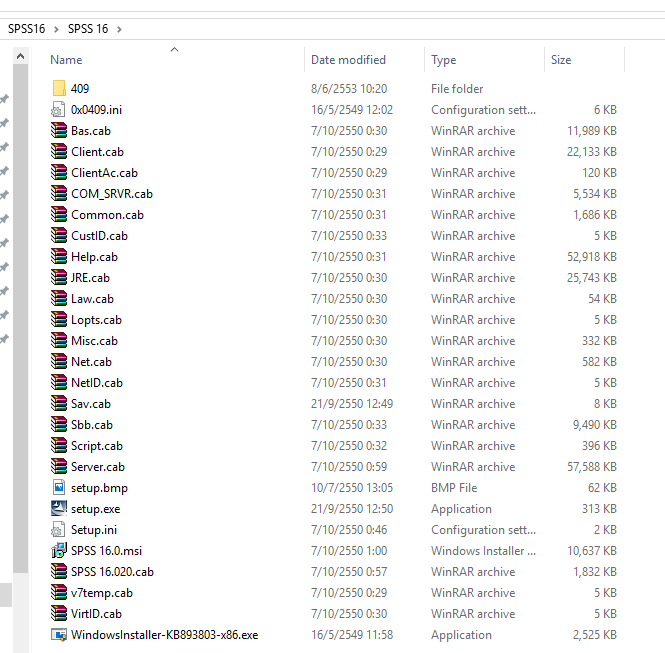The width and height of the screenshot is (665, 653).
Task: Select the 0x0409.ini file icon
Action: (58, 110)
